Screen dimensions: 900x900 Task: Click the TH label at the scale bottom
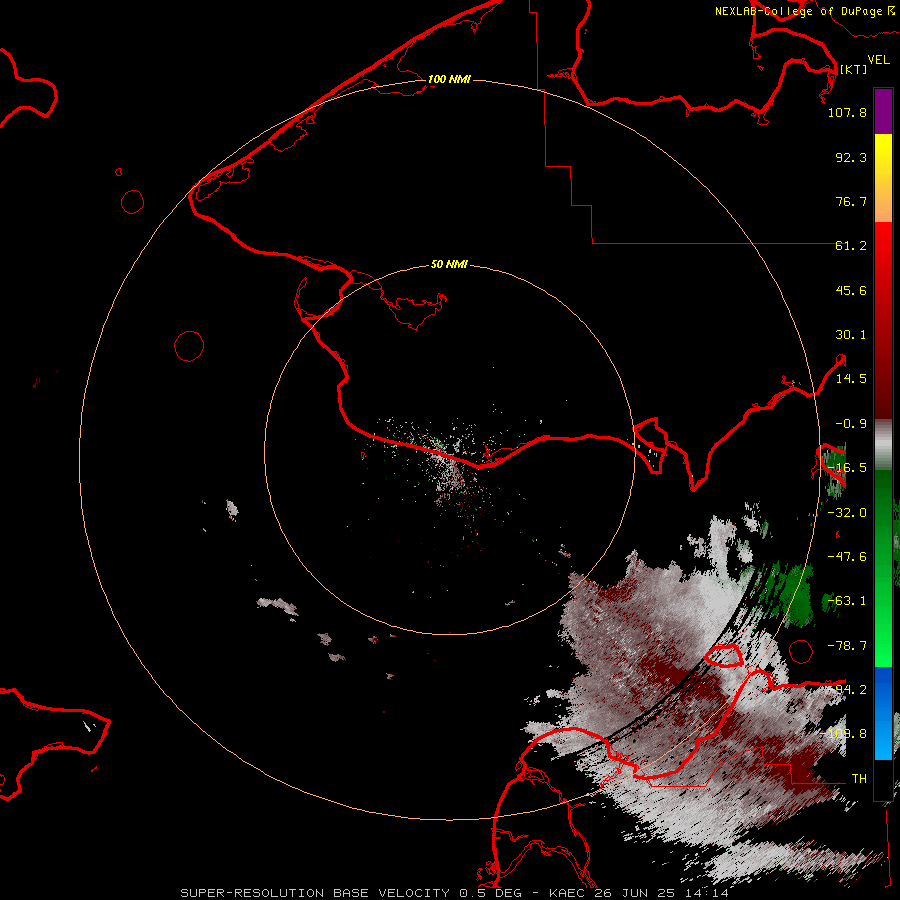(x=859, y=779)
